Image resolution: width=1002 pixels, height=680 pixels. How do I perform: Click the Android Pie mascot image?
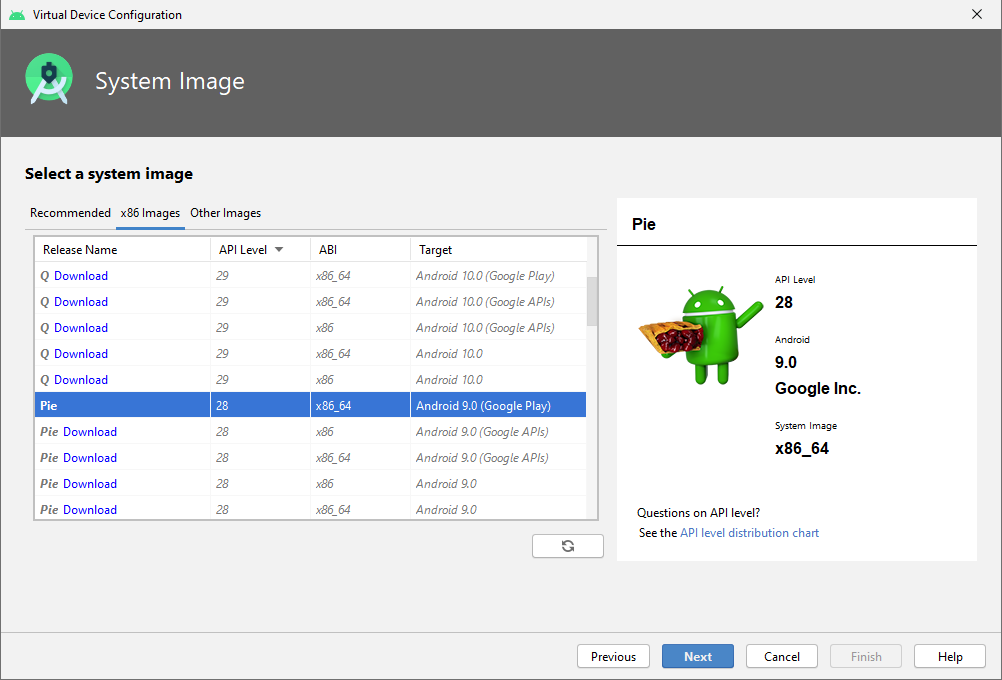coord(701,335)
